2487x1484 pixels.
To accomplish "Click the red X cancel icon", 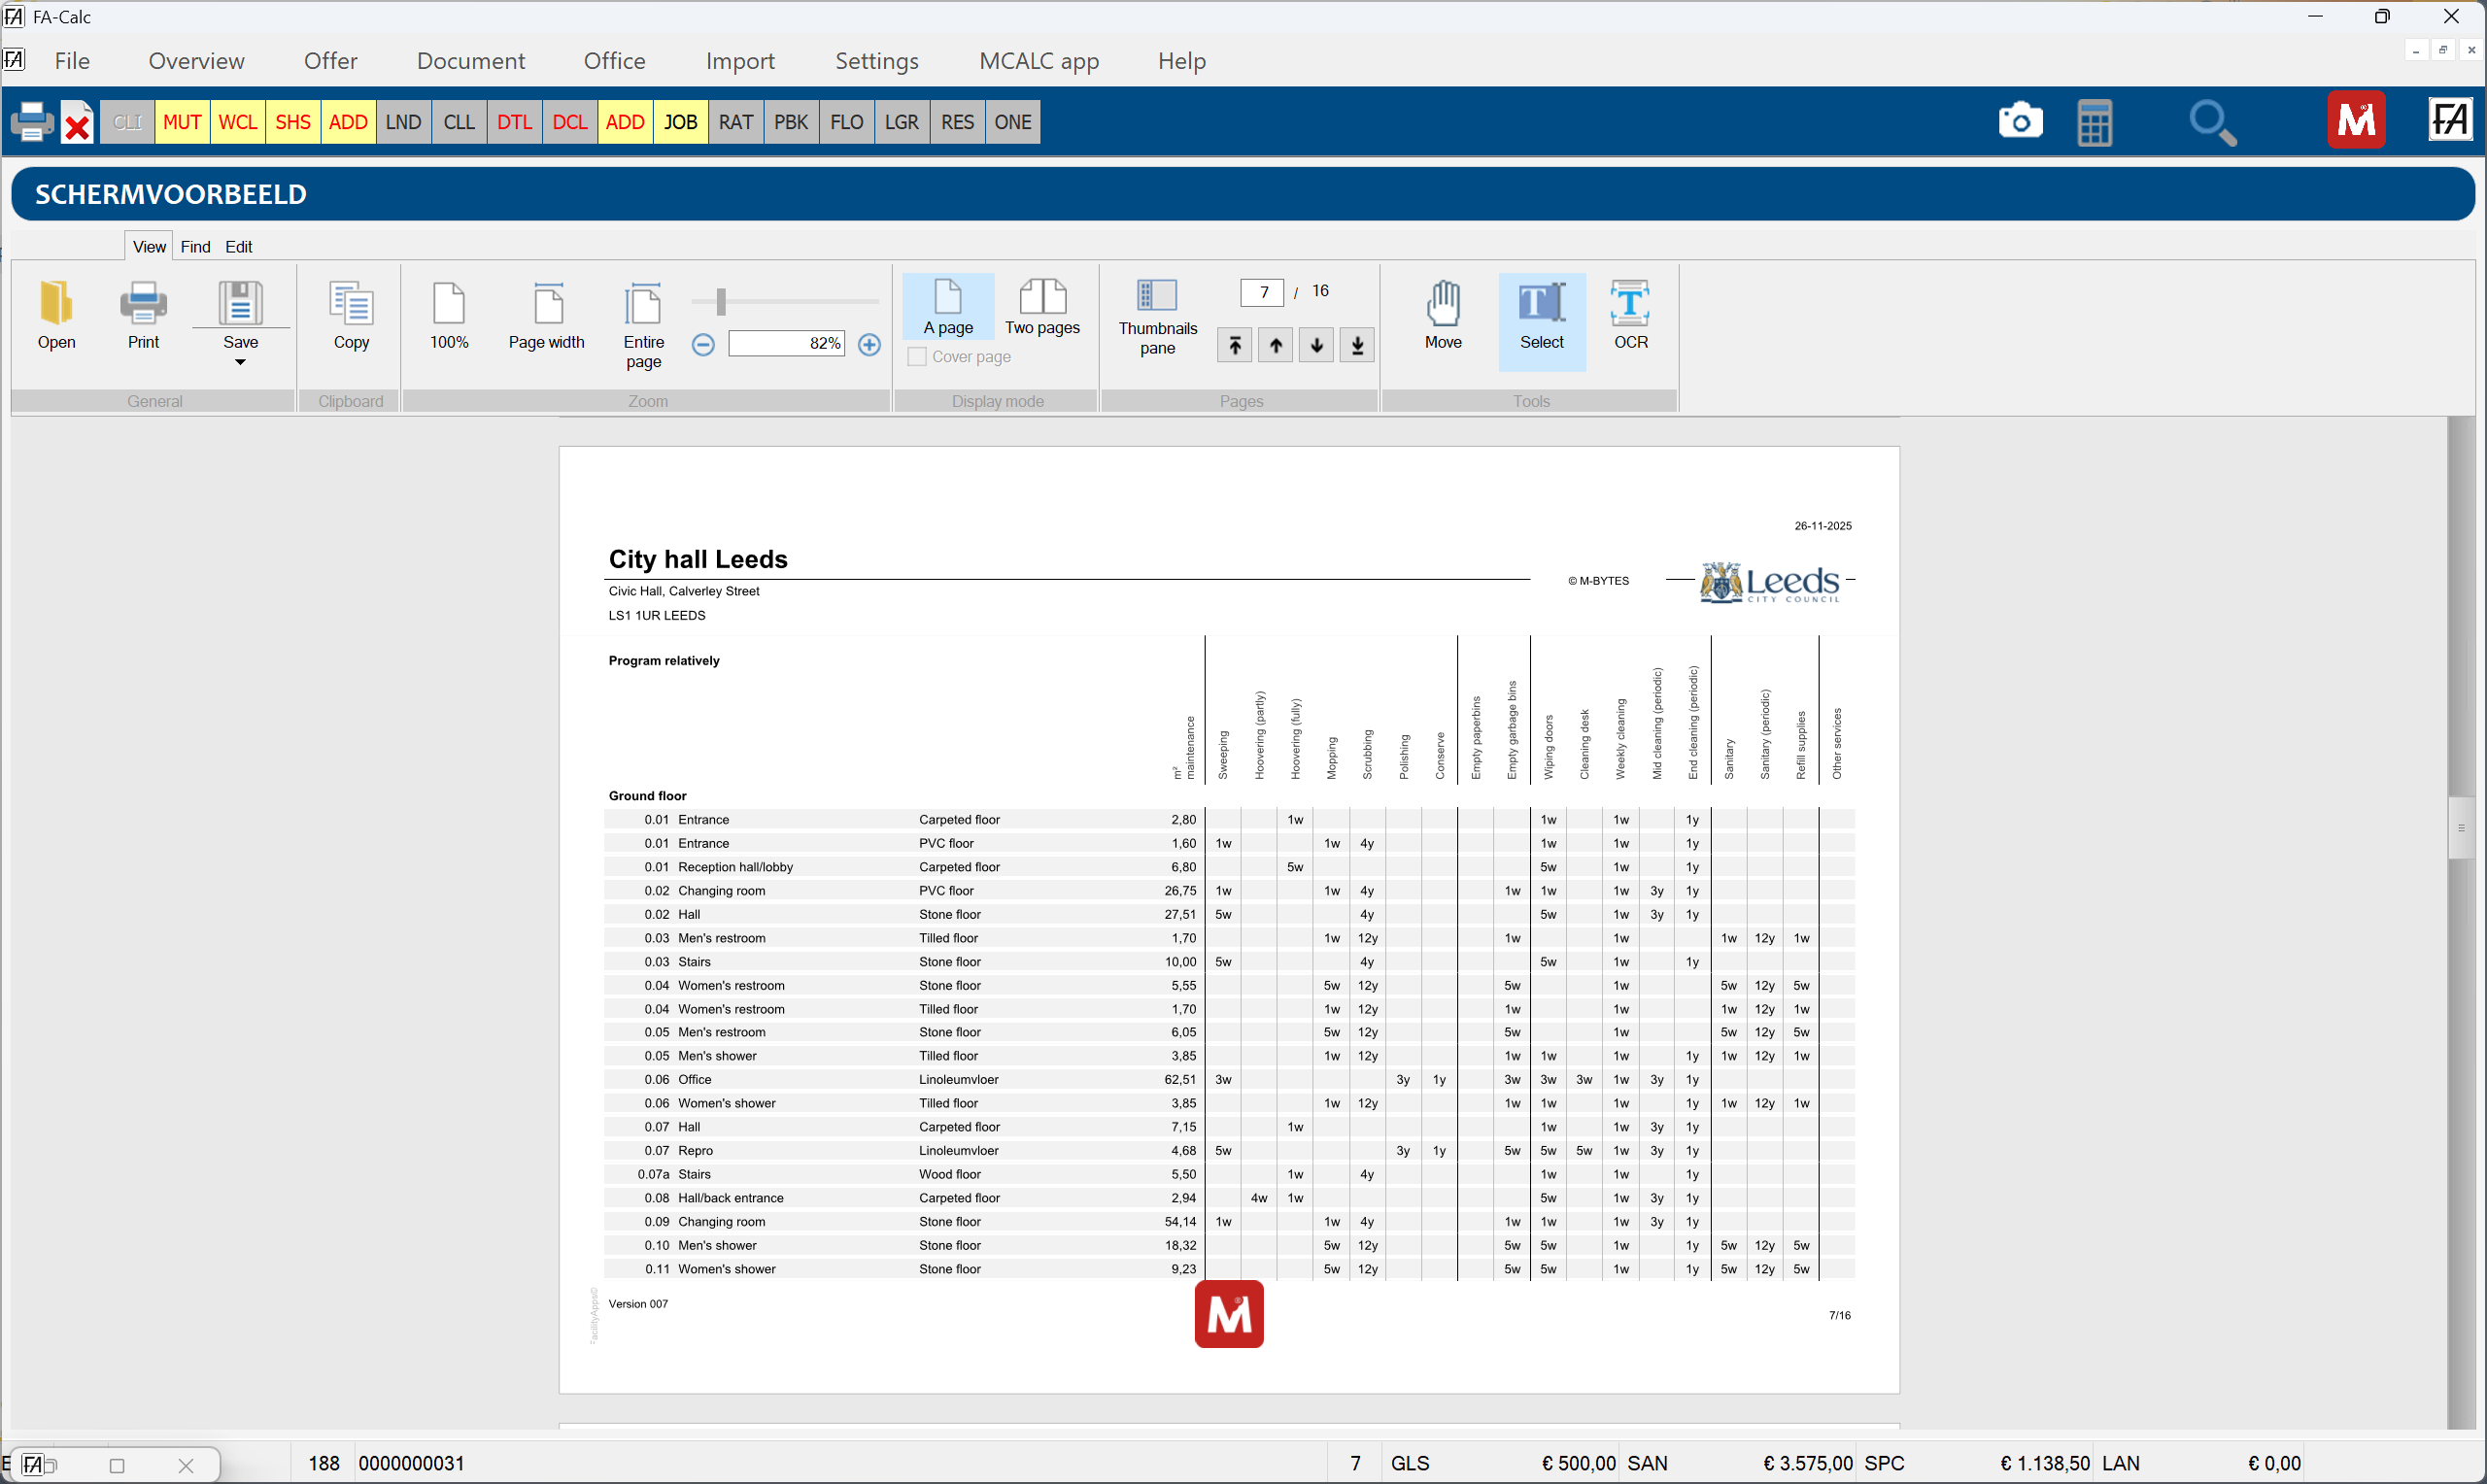I will (77, 123).
